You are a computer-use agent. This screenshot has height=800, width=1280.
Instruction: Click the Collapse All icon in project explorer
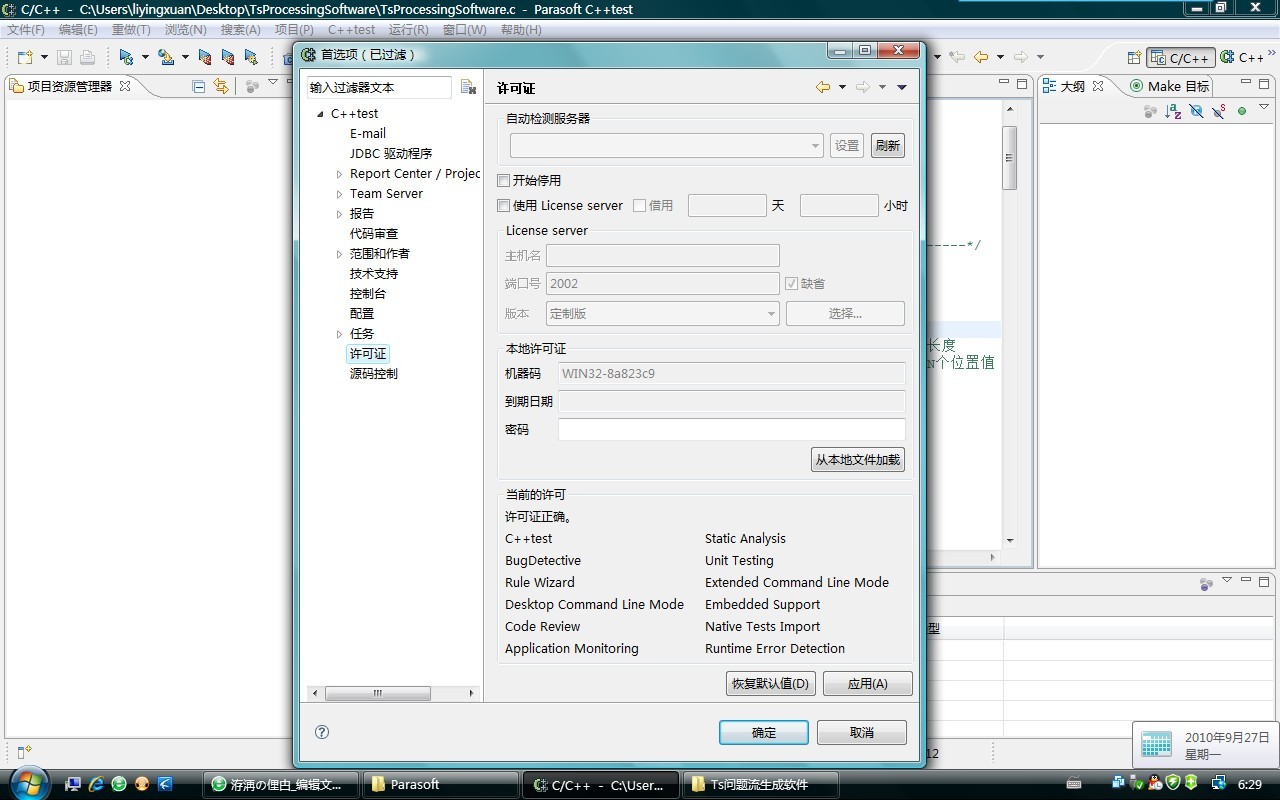199,86
